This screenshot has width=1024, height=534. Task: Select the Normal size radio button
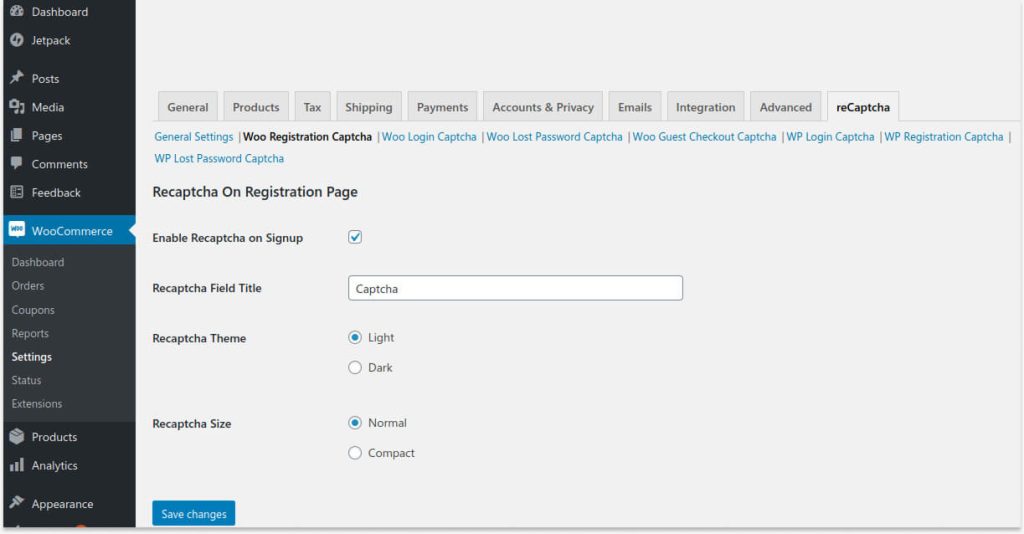[x=355, y=423]
